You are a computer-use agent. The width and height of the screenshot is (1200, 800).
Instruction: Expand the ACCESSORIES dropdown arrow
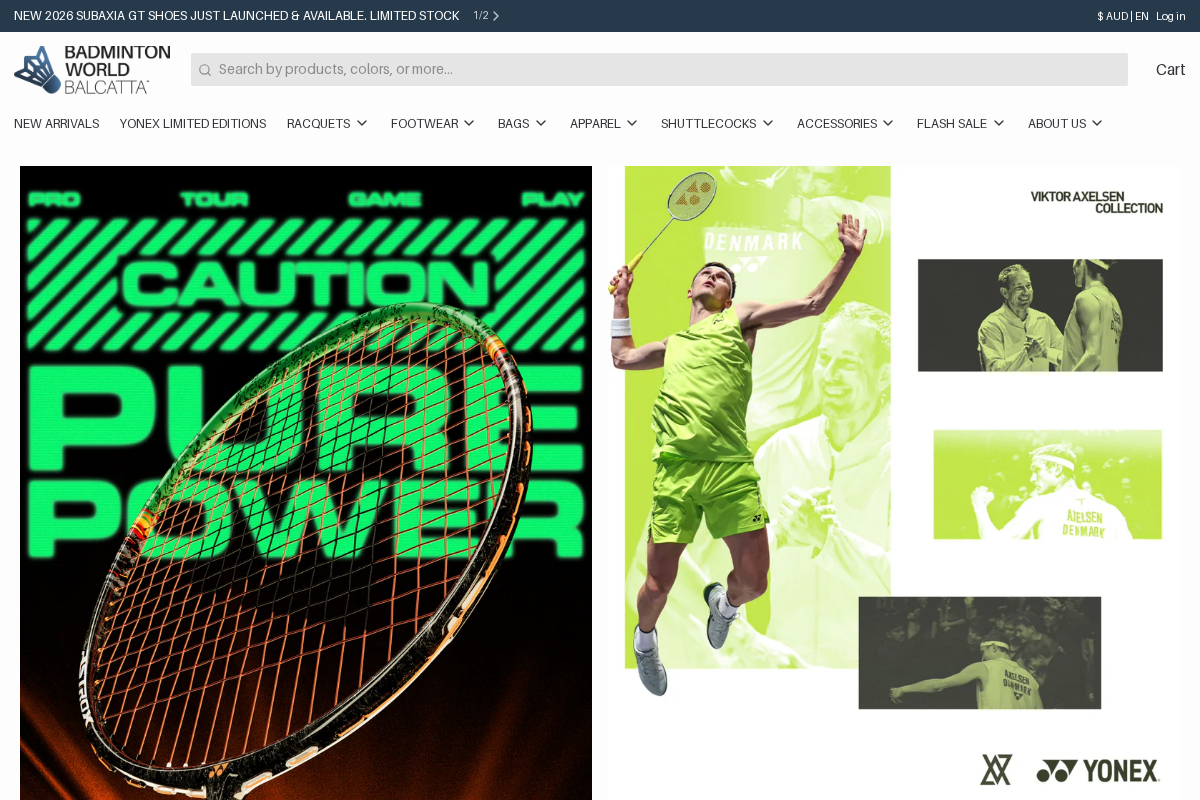(x=888, y=123)
